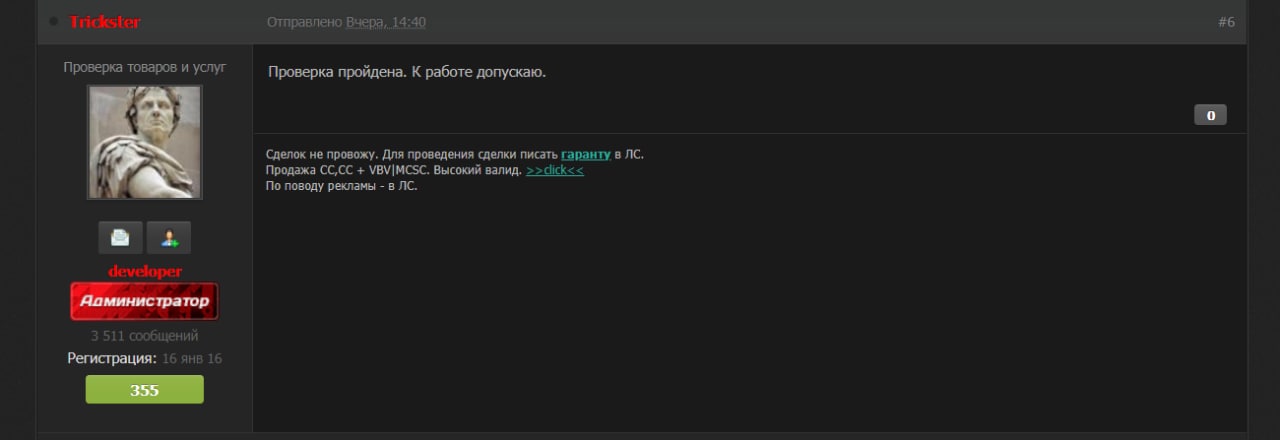Follow the гаранту link in signature
Image resolution: width=1280 pixels, height=440 pixels.
tap(585, 154)
